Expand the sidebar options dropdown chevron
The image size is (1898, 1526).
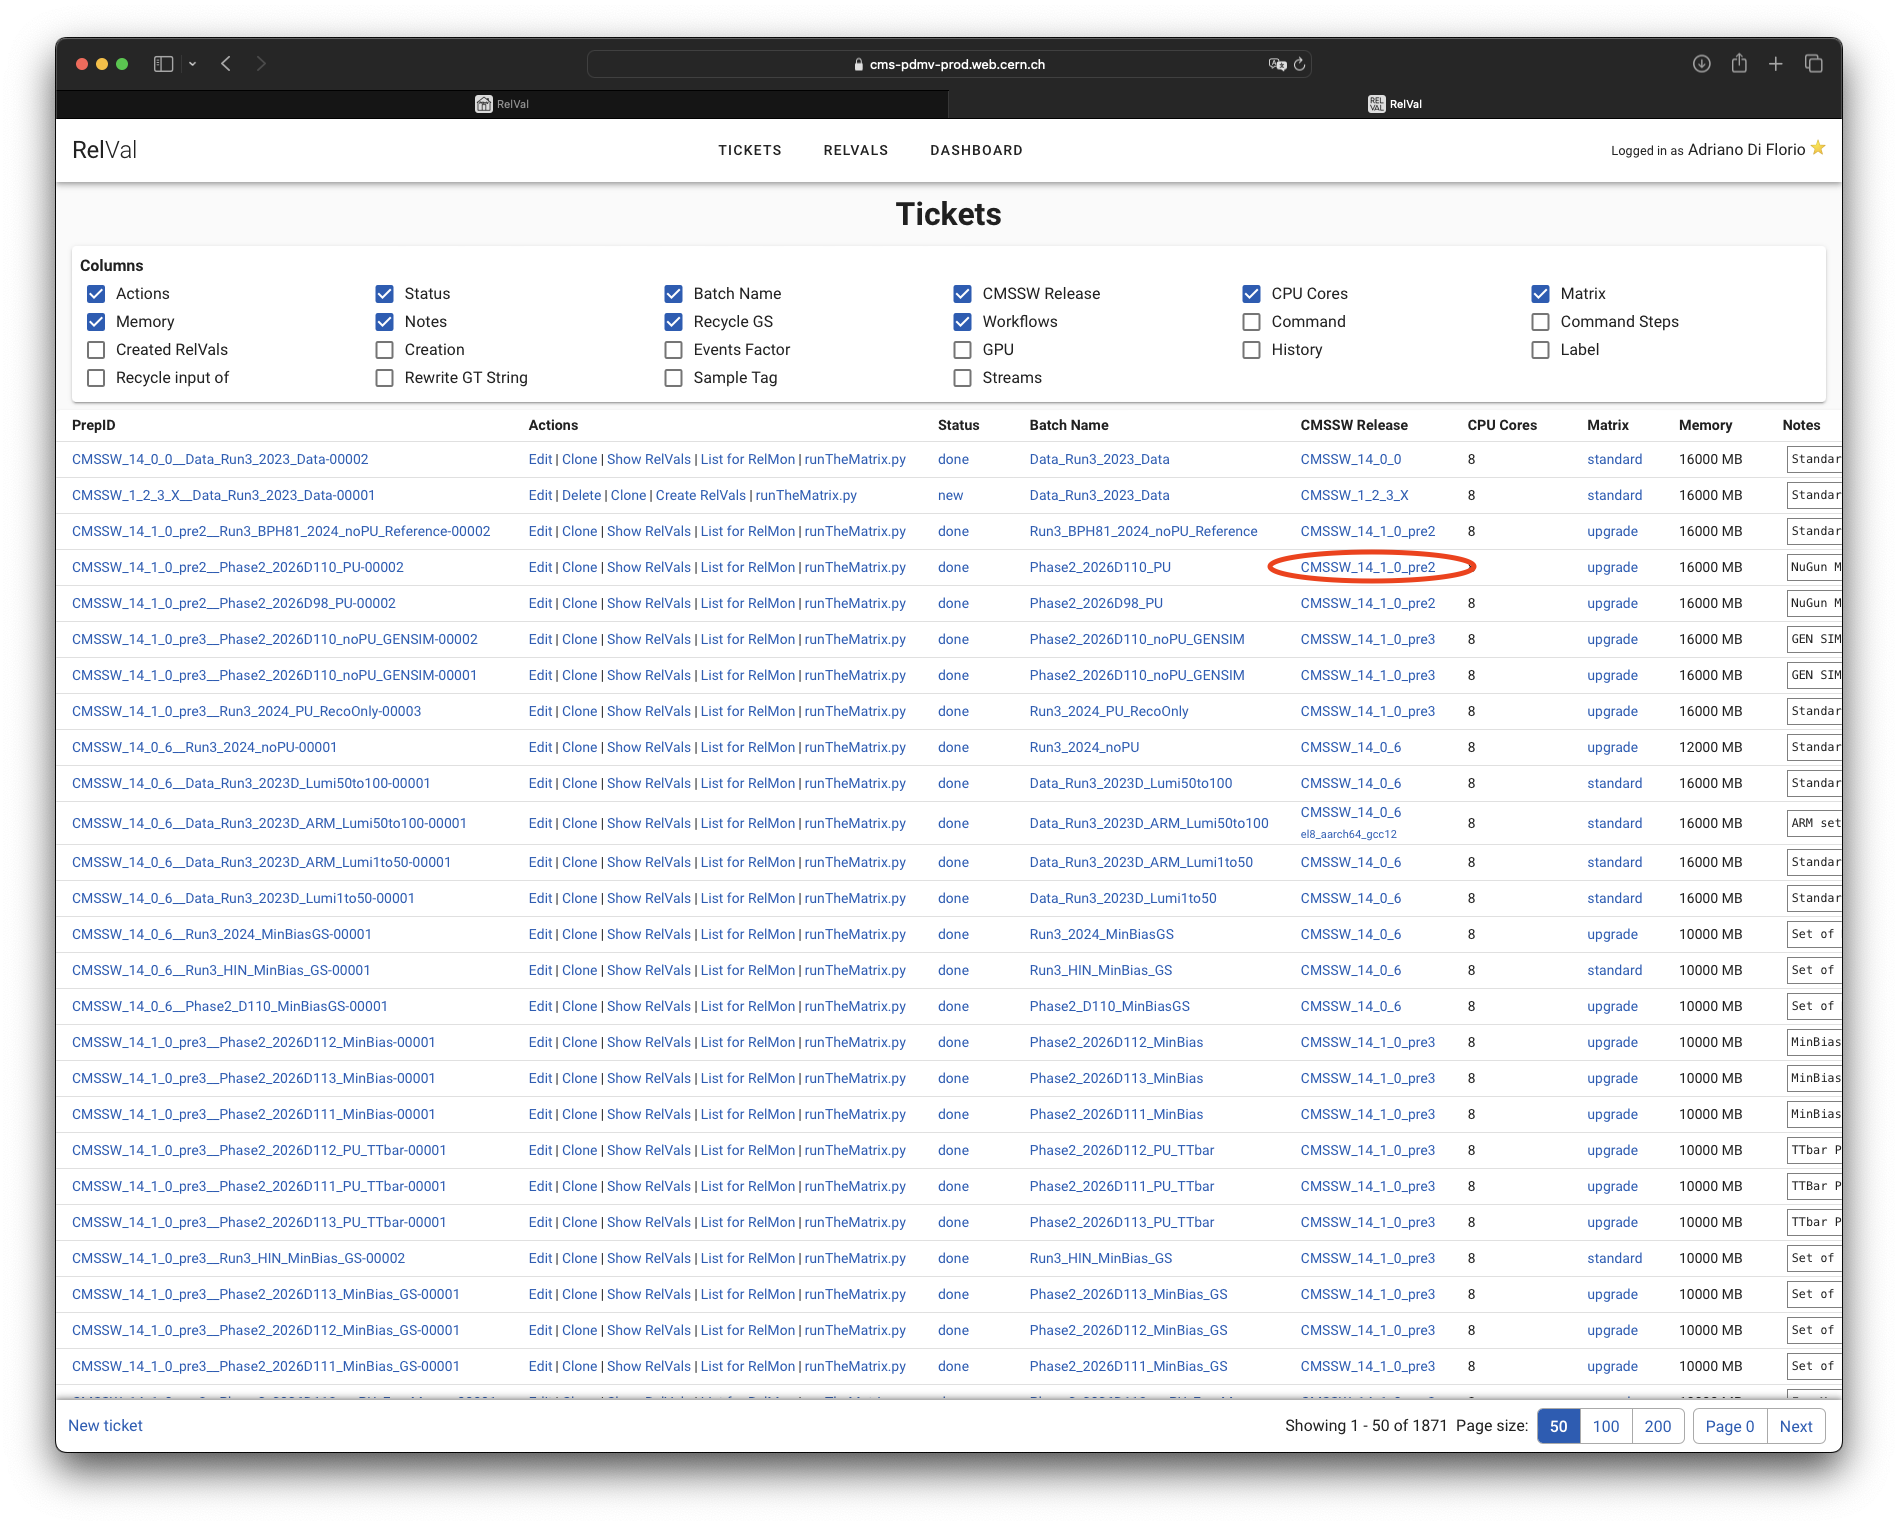(x=192, y=64)
